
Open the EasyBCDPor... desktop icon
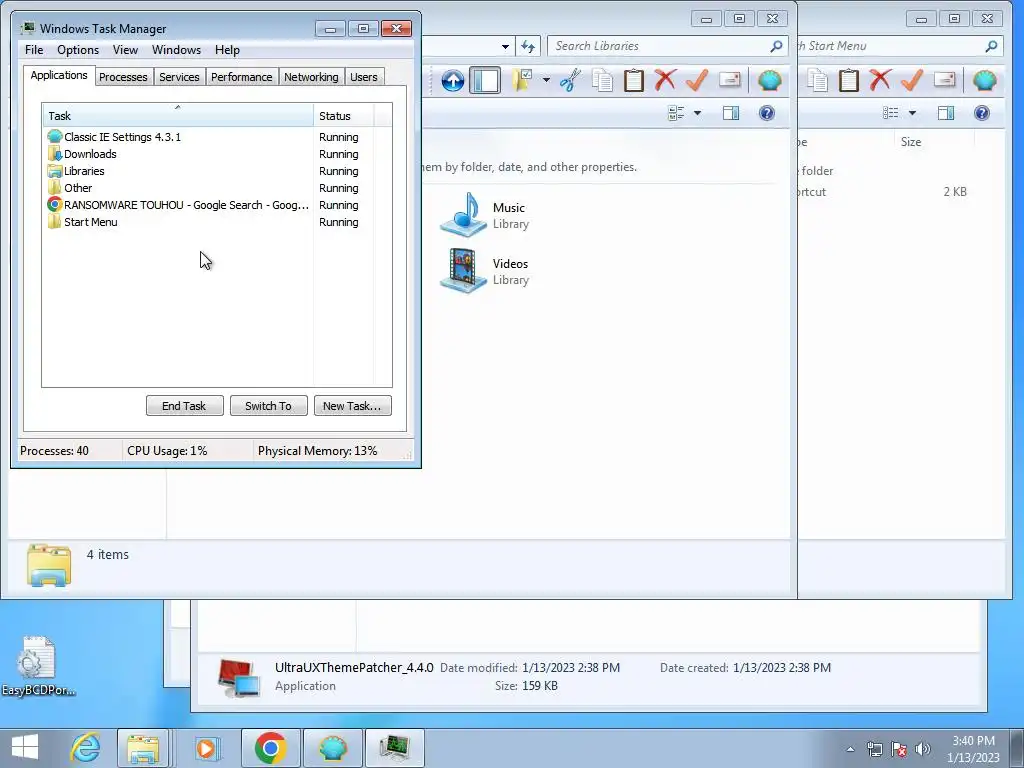pyautogui.click(x=38, y=666)
